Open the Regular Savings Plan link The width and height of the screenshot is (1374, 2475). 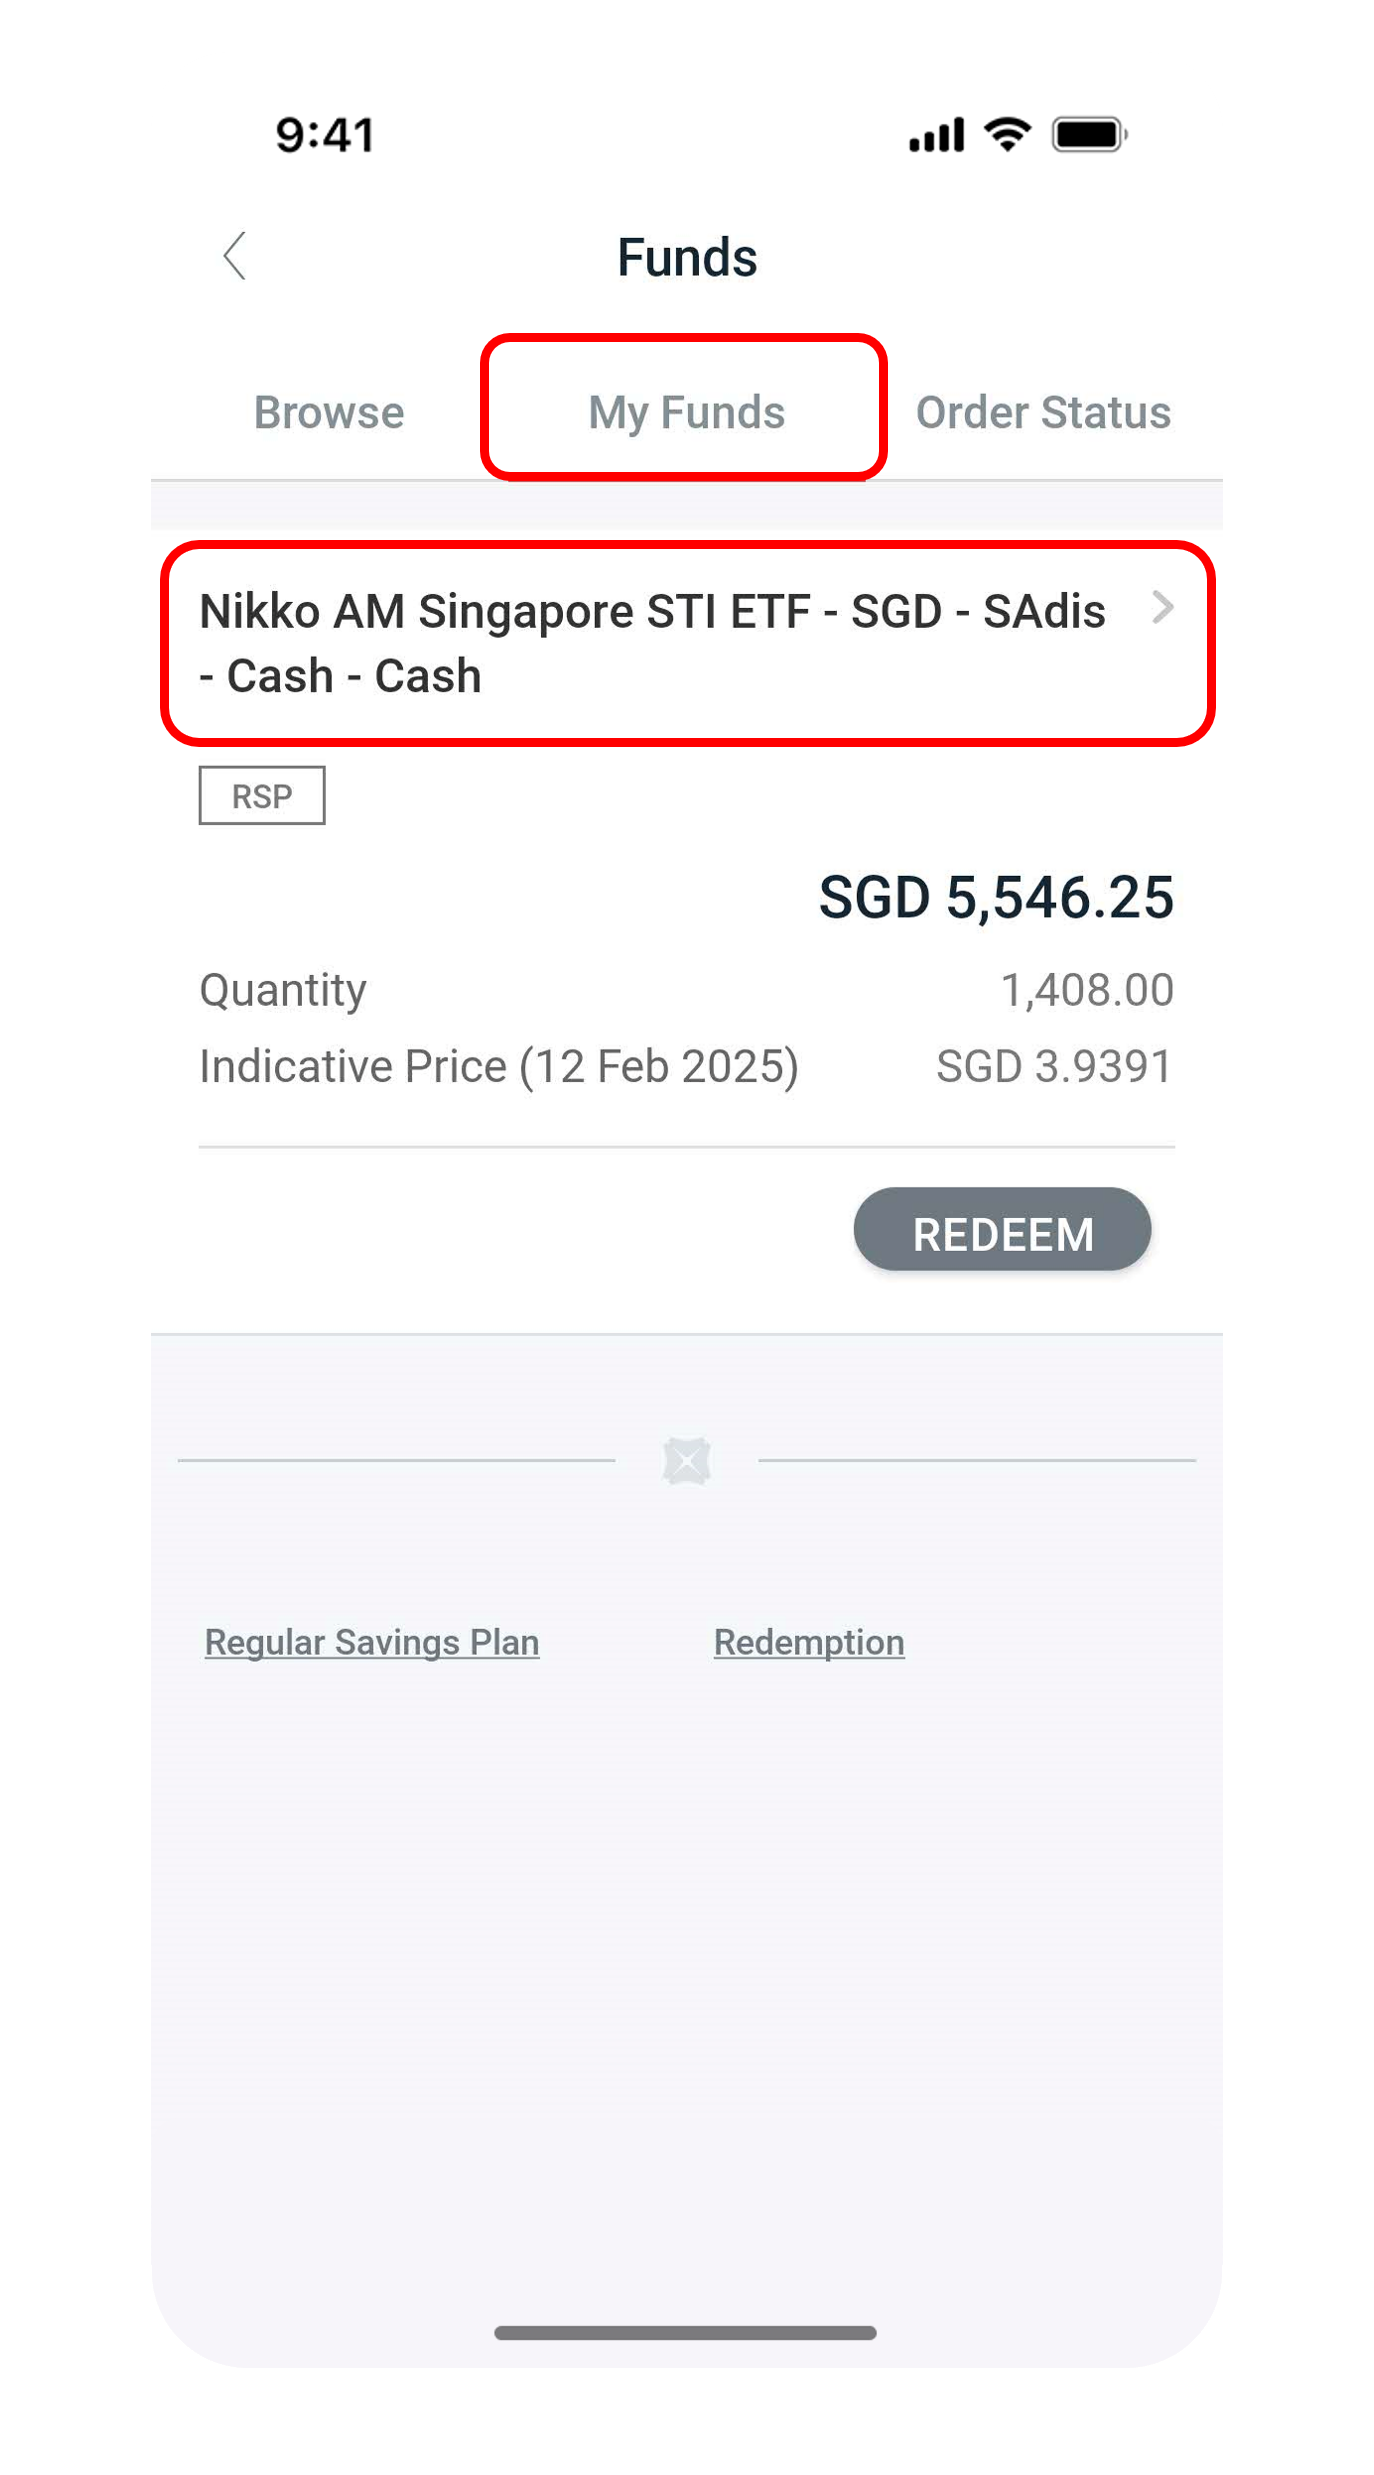click(372, 1642)
